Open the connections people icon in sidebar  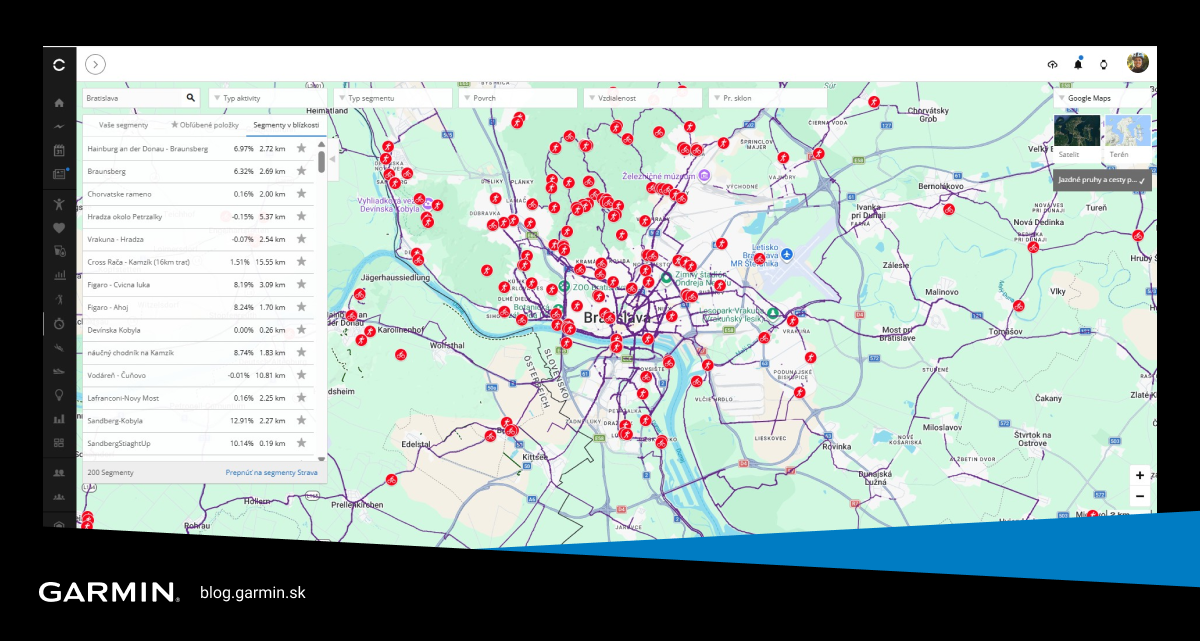click(x=59, y=472)
